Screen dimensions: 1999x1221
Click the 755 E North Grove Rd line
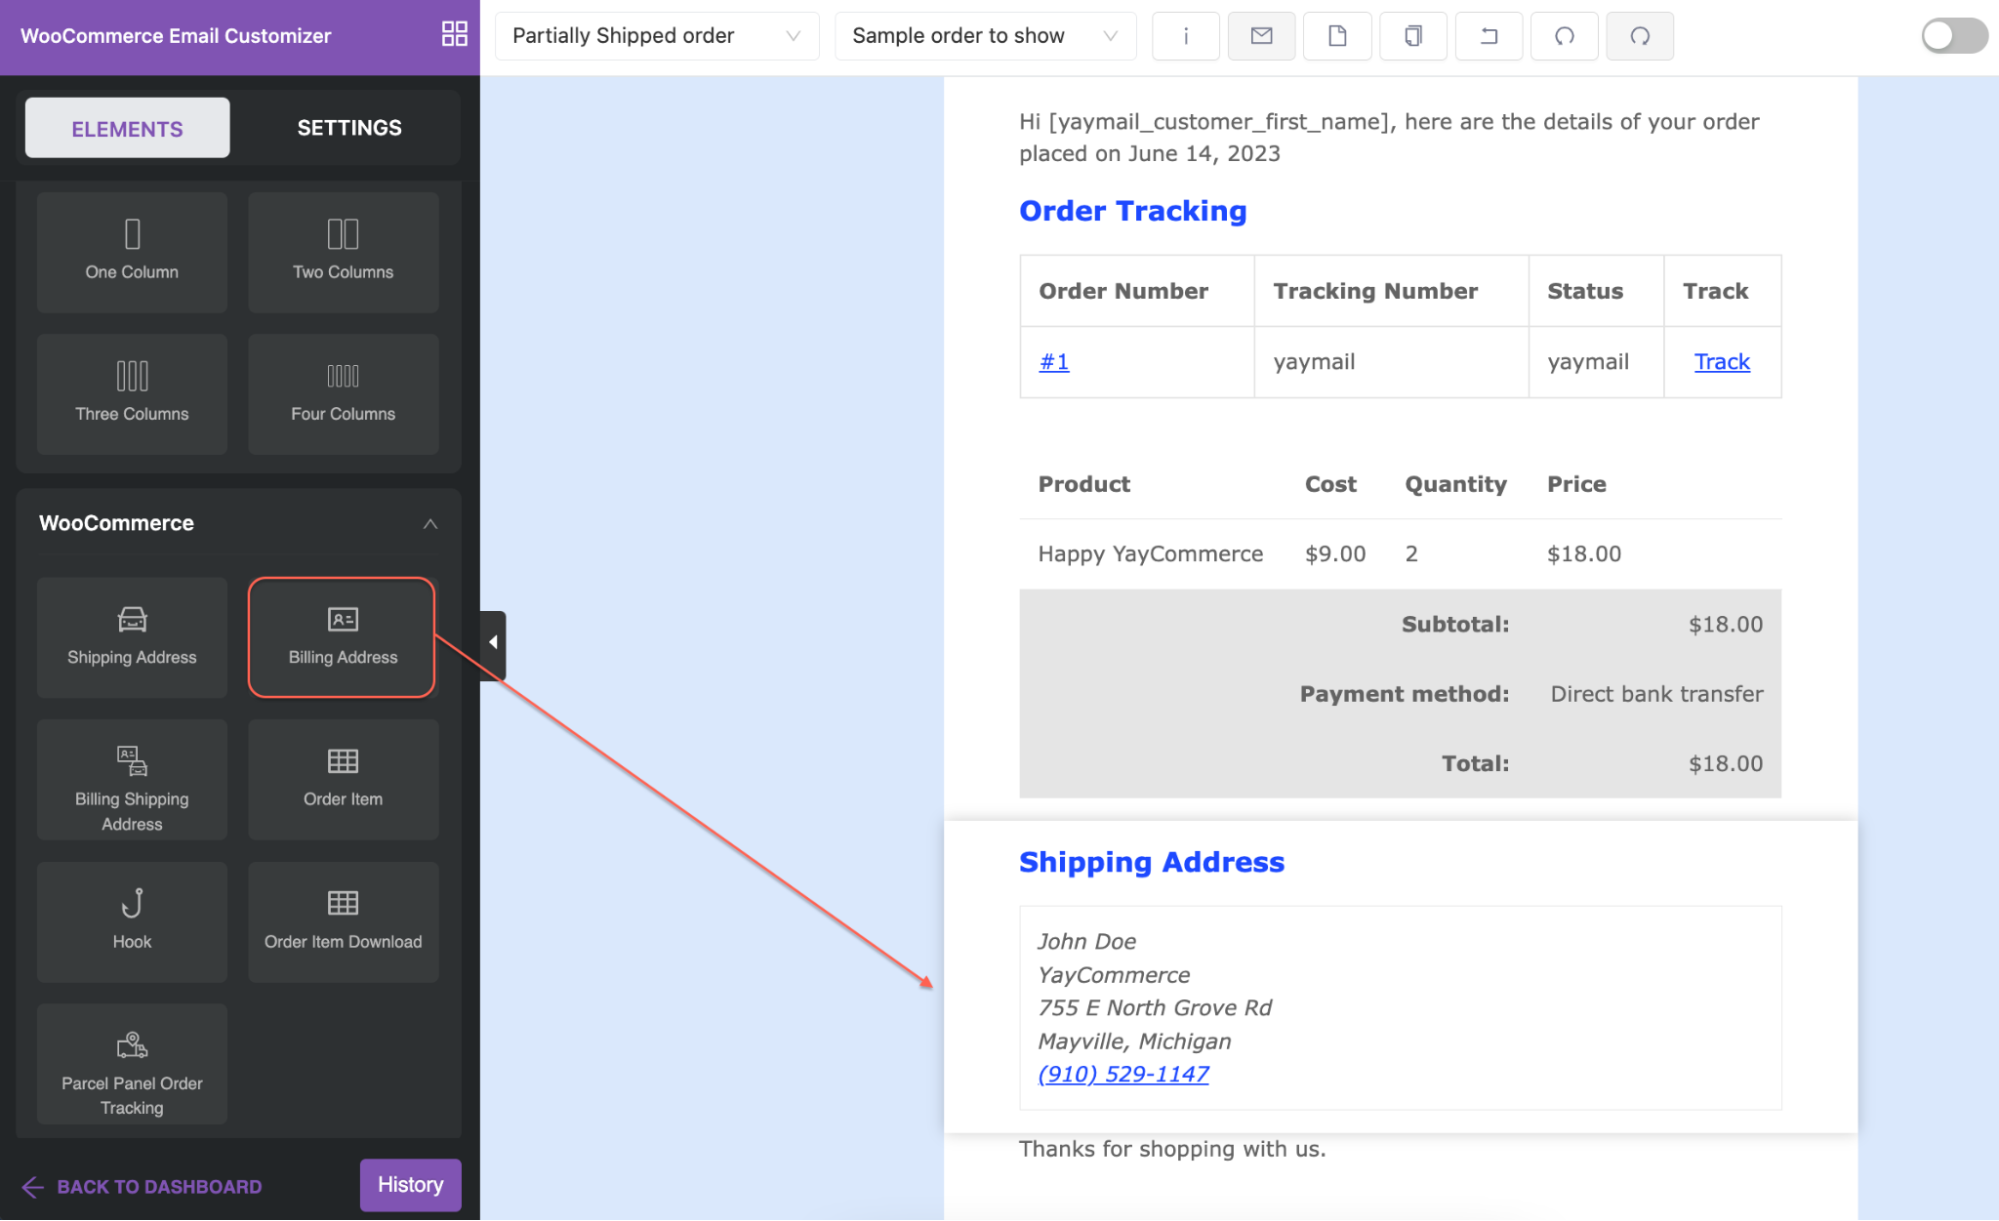[1154, 1008]
